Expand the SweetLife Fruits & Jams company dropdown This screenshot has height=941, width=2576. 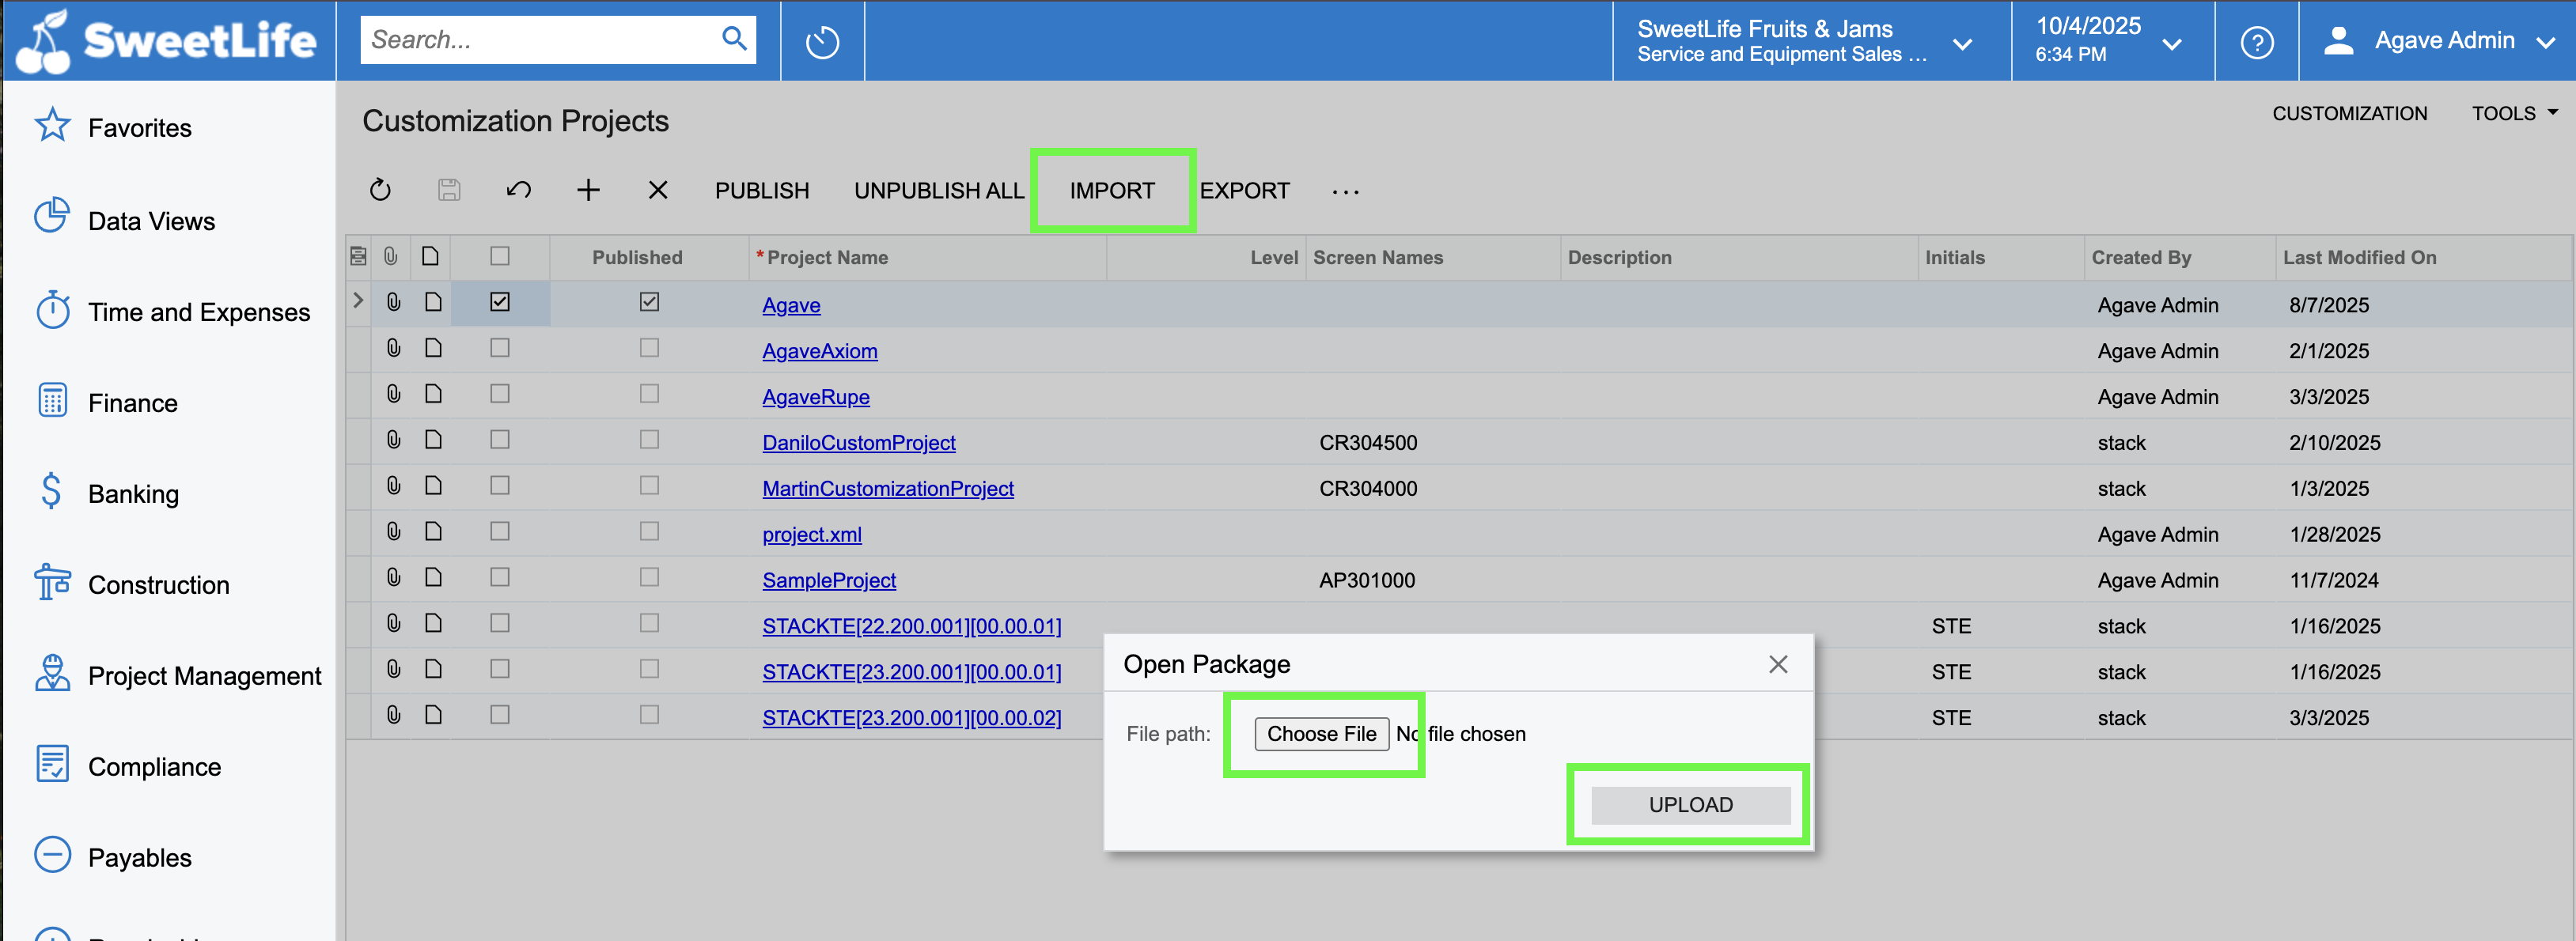pyautogui.click(x=1961, y=44)
